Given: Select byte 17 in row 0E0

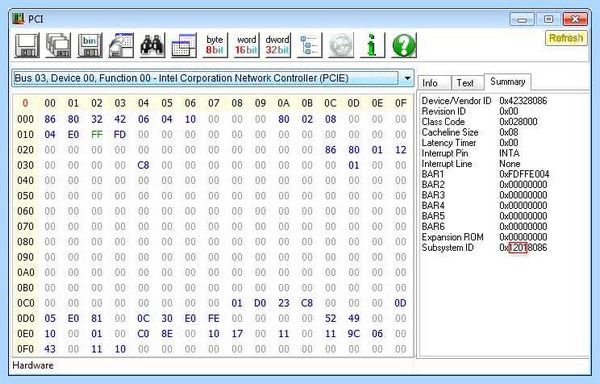Looking at the screenshot, I should (237, 334).
